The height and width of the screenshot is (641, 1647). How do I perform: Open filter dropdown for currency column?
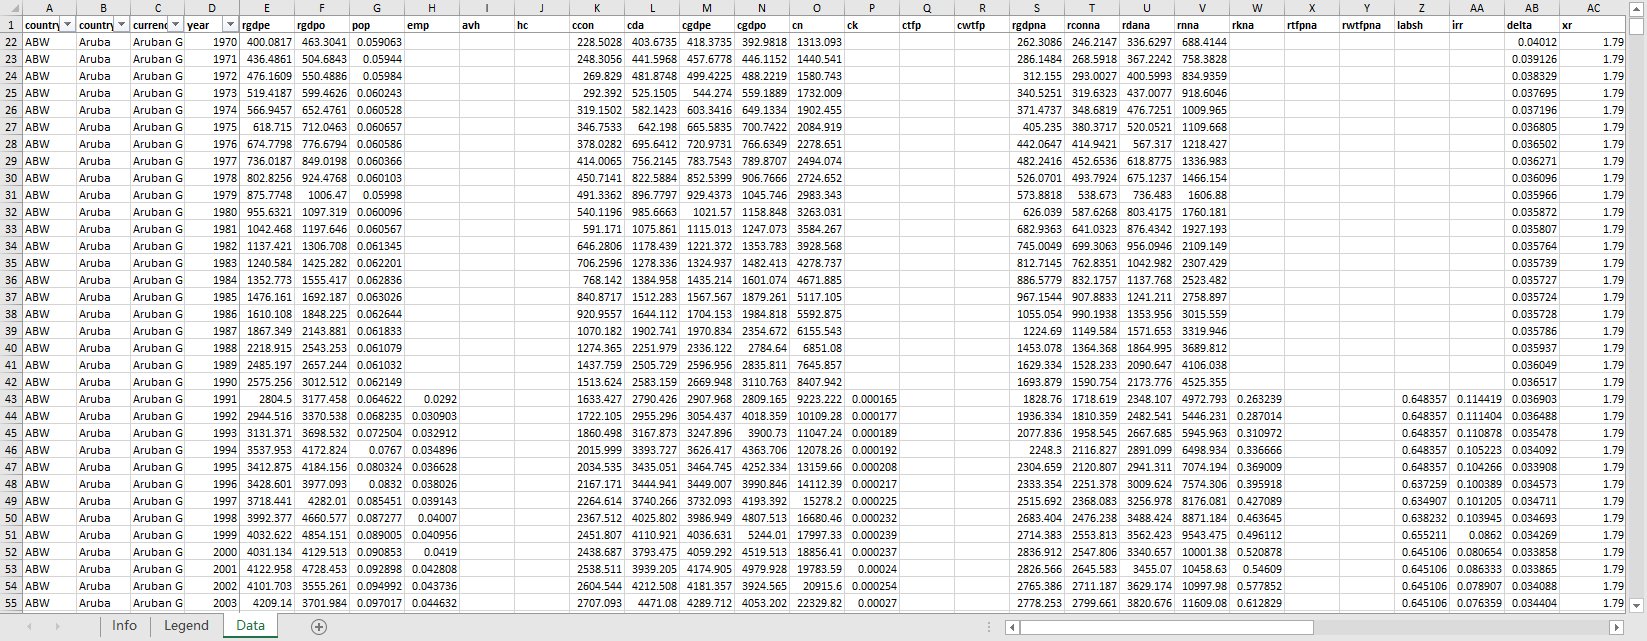point(175,24)
